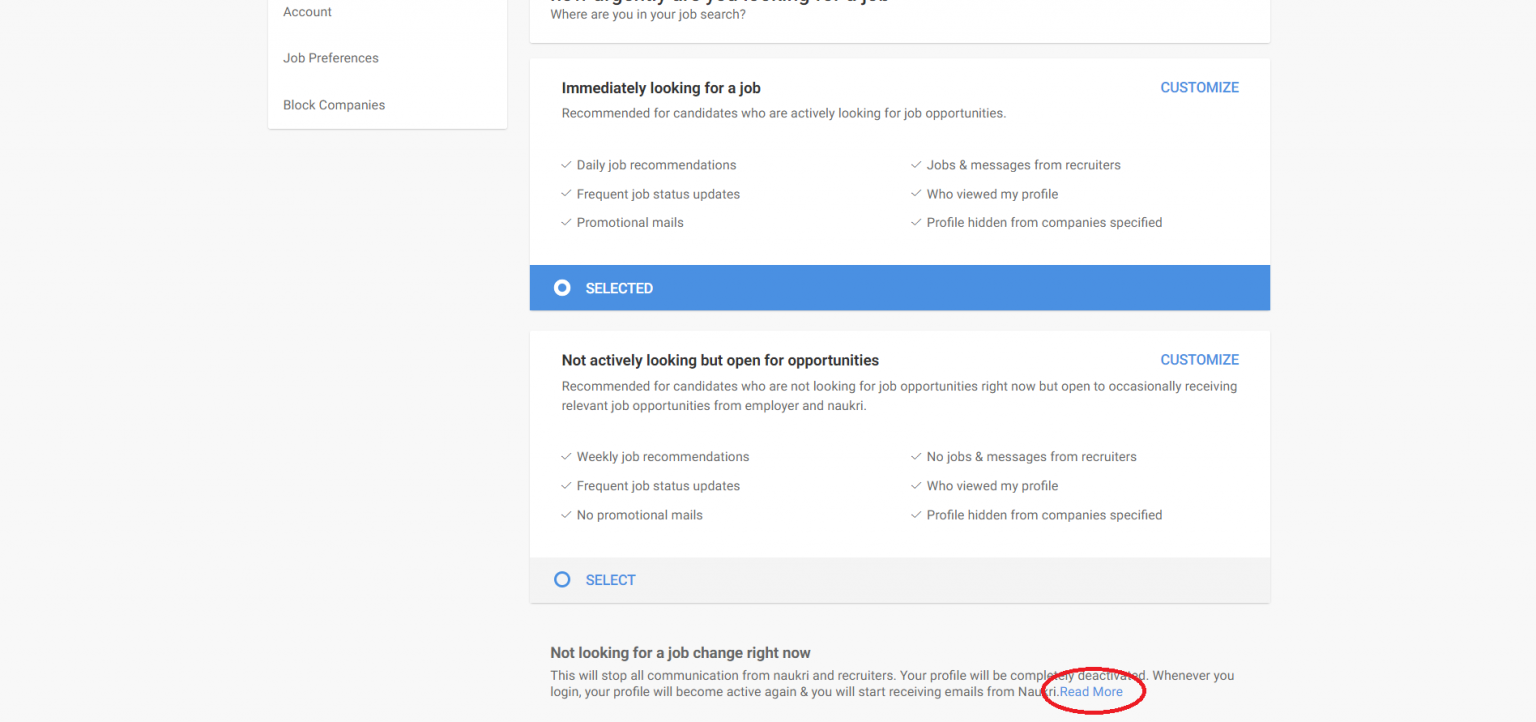This screenshot has height=722, width=1536.
Task: Click checkmark next to Promotional mails
Action: coord(566,222)
